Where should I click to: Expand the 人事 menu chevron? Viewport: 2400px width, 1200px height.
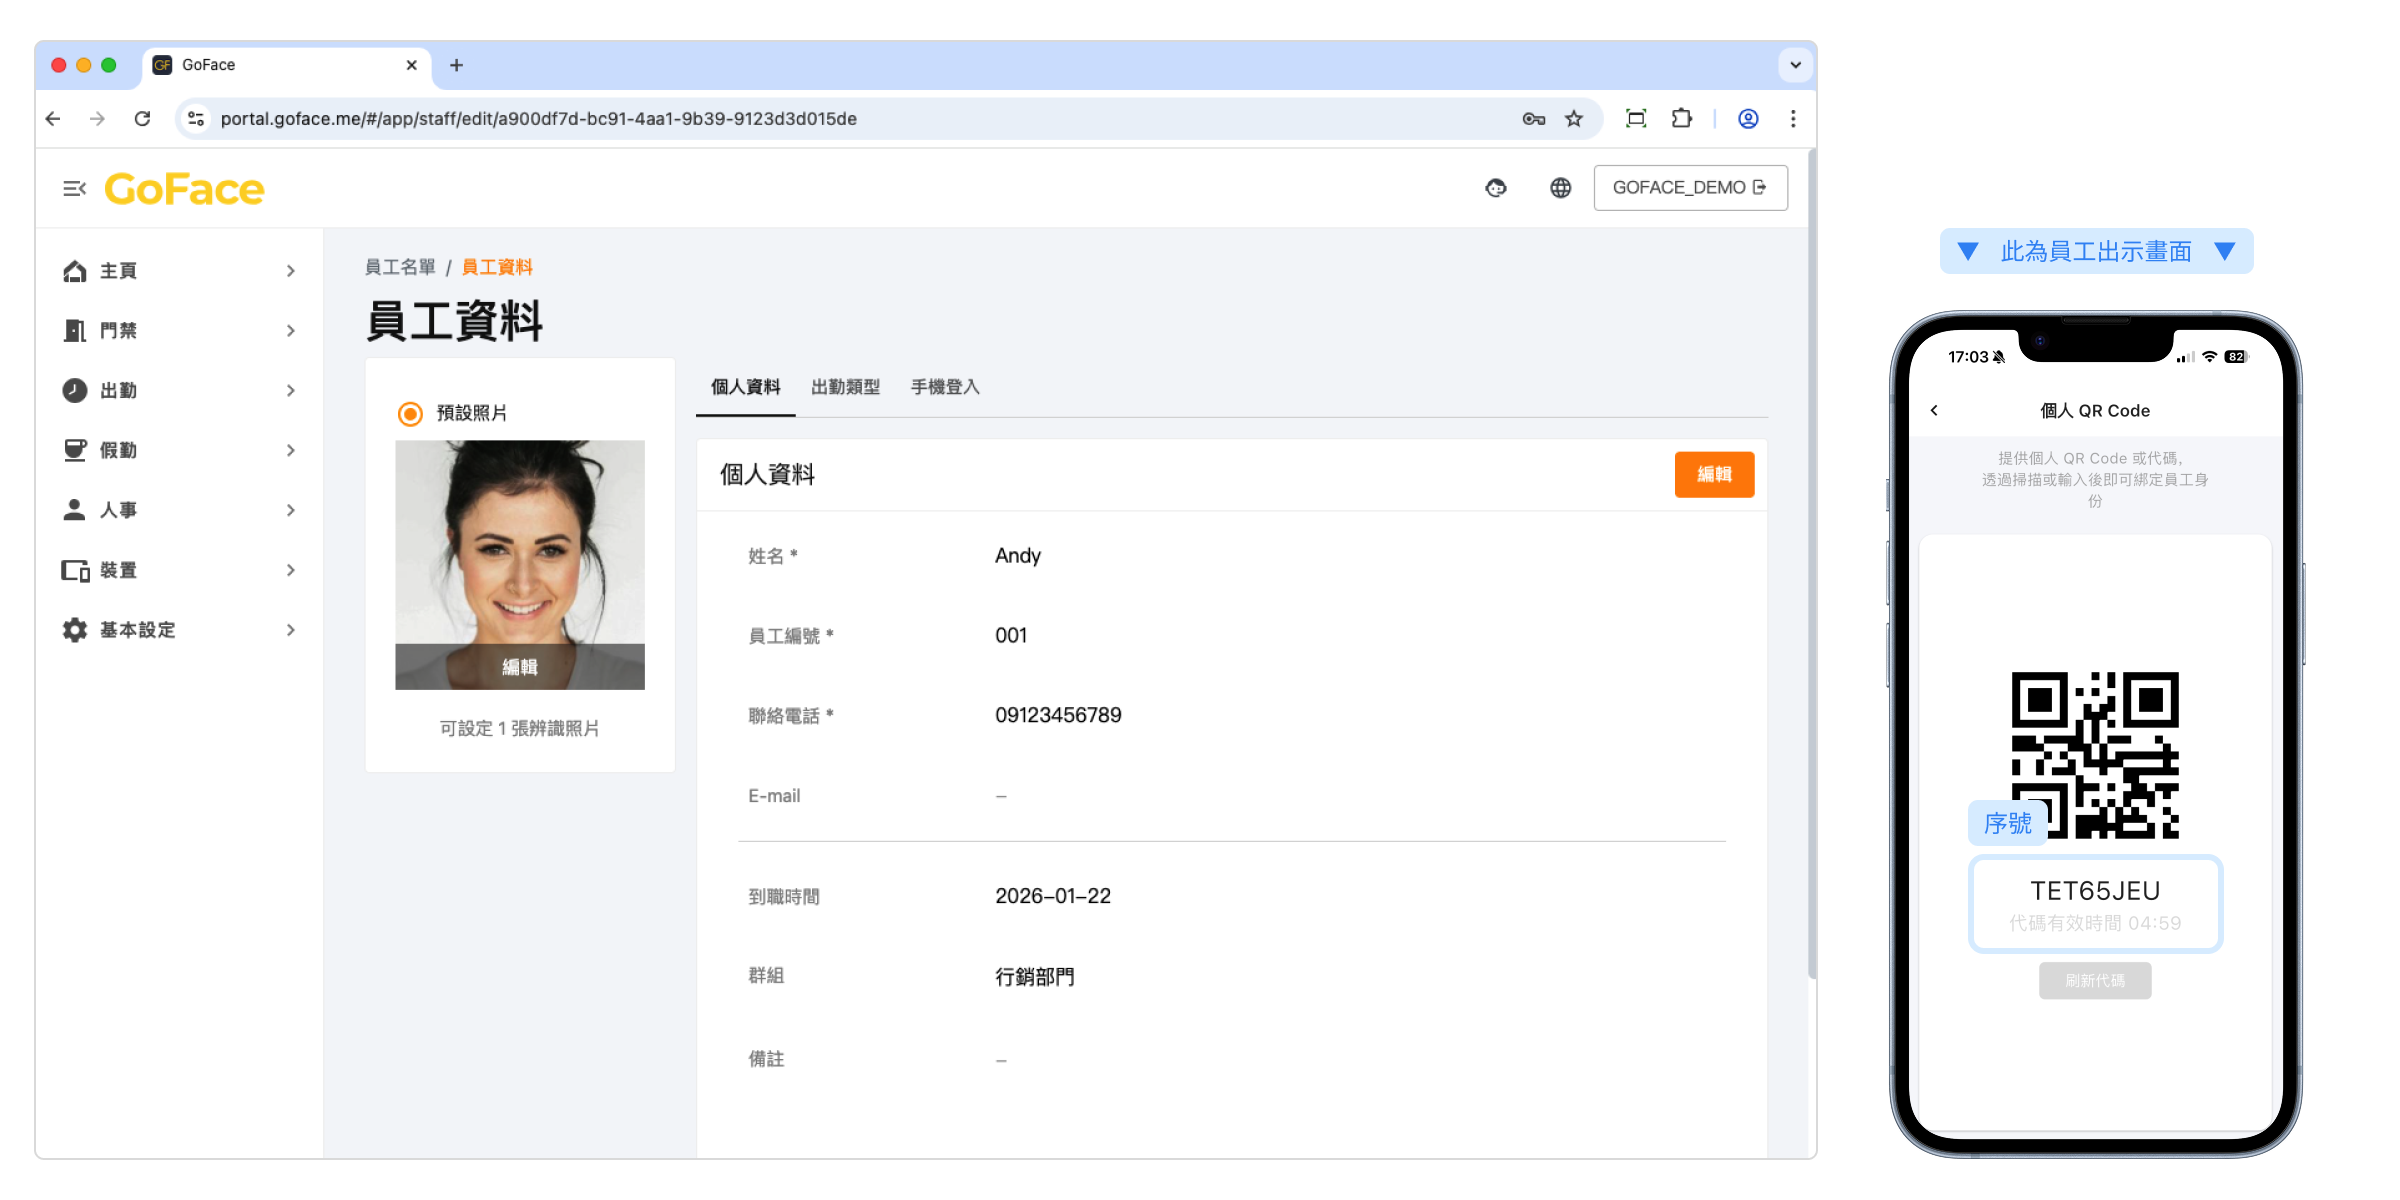(x=291, y=510)
